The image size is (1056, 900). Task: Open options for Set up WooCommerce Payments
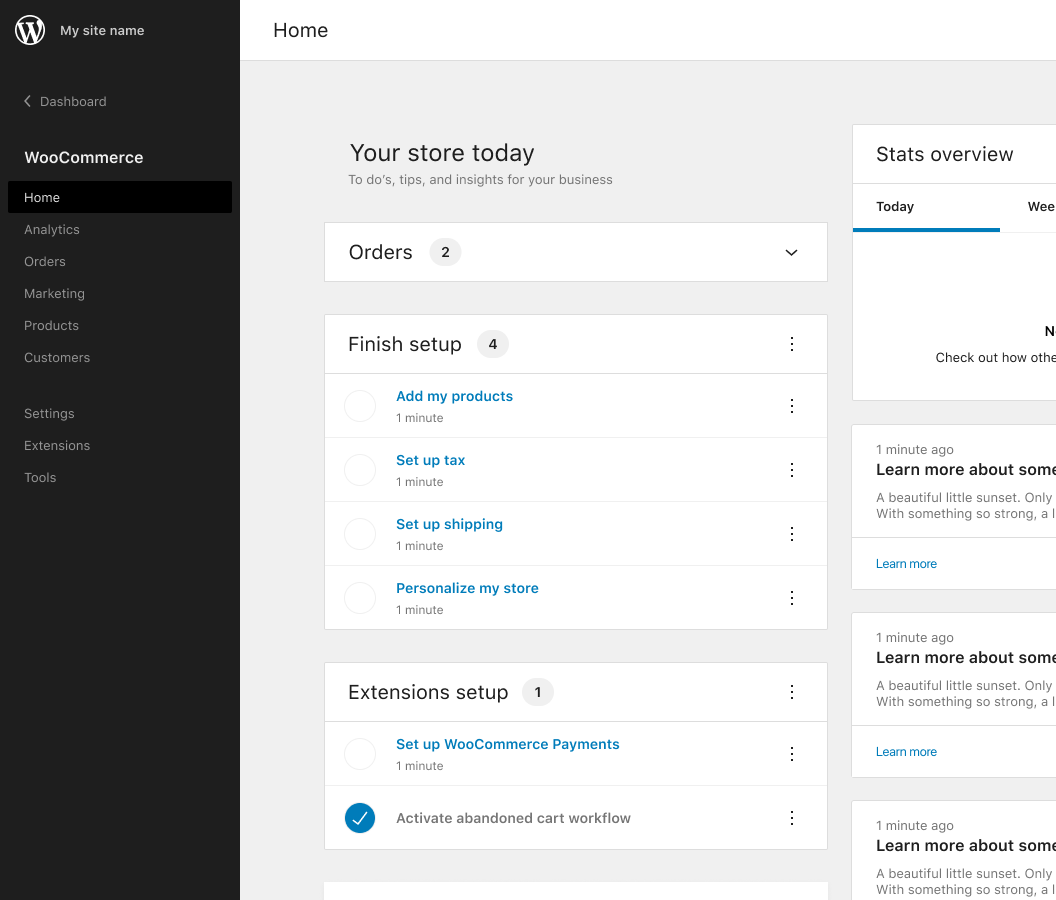coord(791,754)
